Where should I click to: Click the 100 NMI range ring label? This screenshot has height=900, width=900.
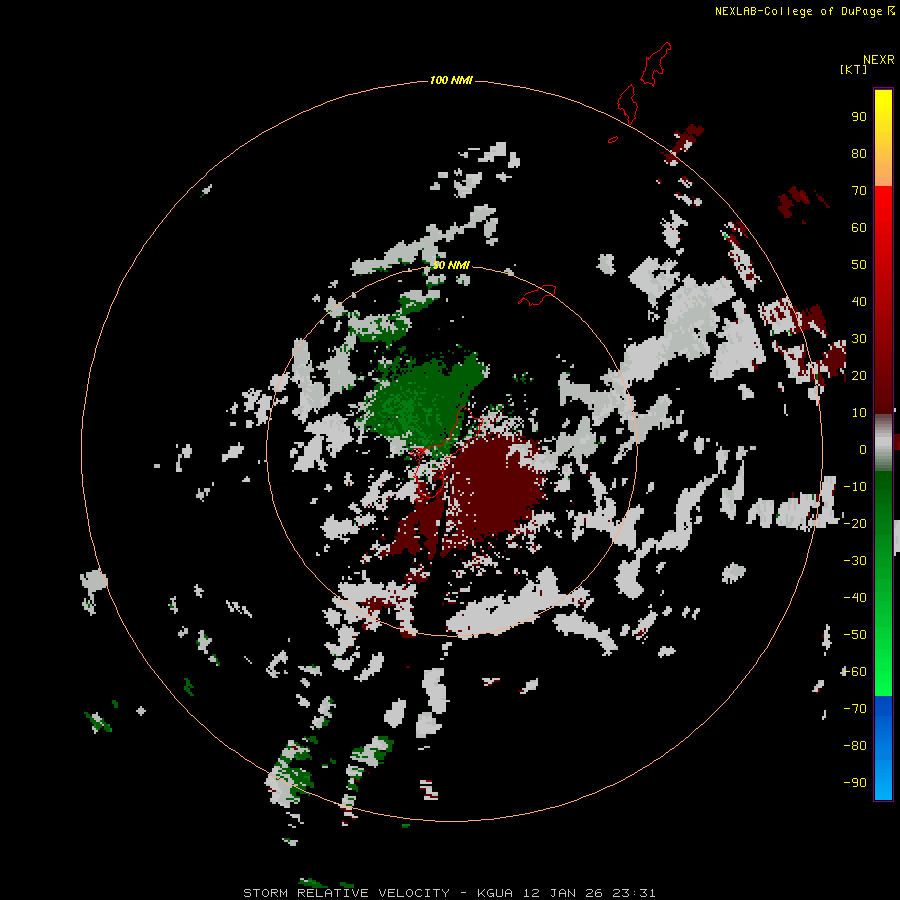[x=451, y=80]
